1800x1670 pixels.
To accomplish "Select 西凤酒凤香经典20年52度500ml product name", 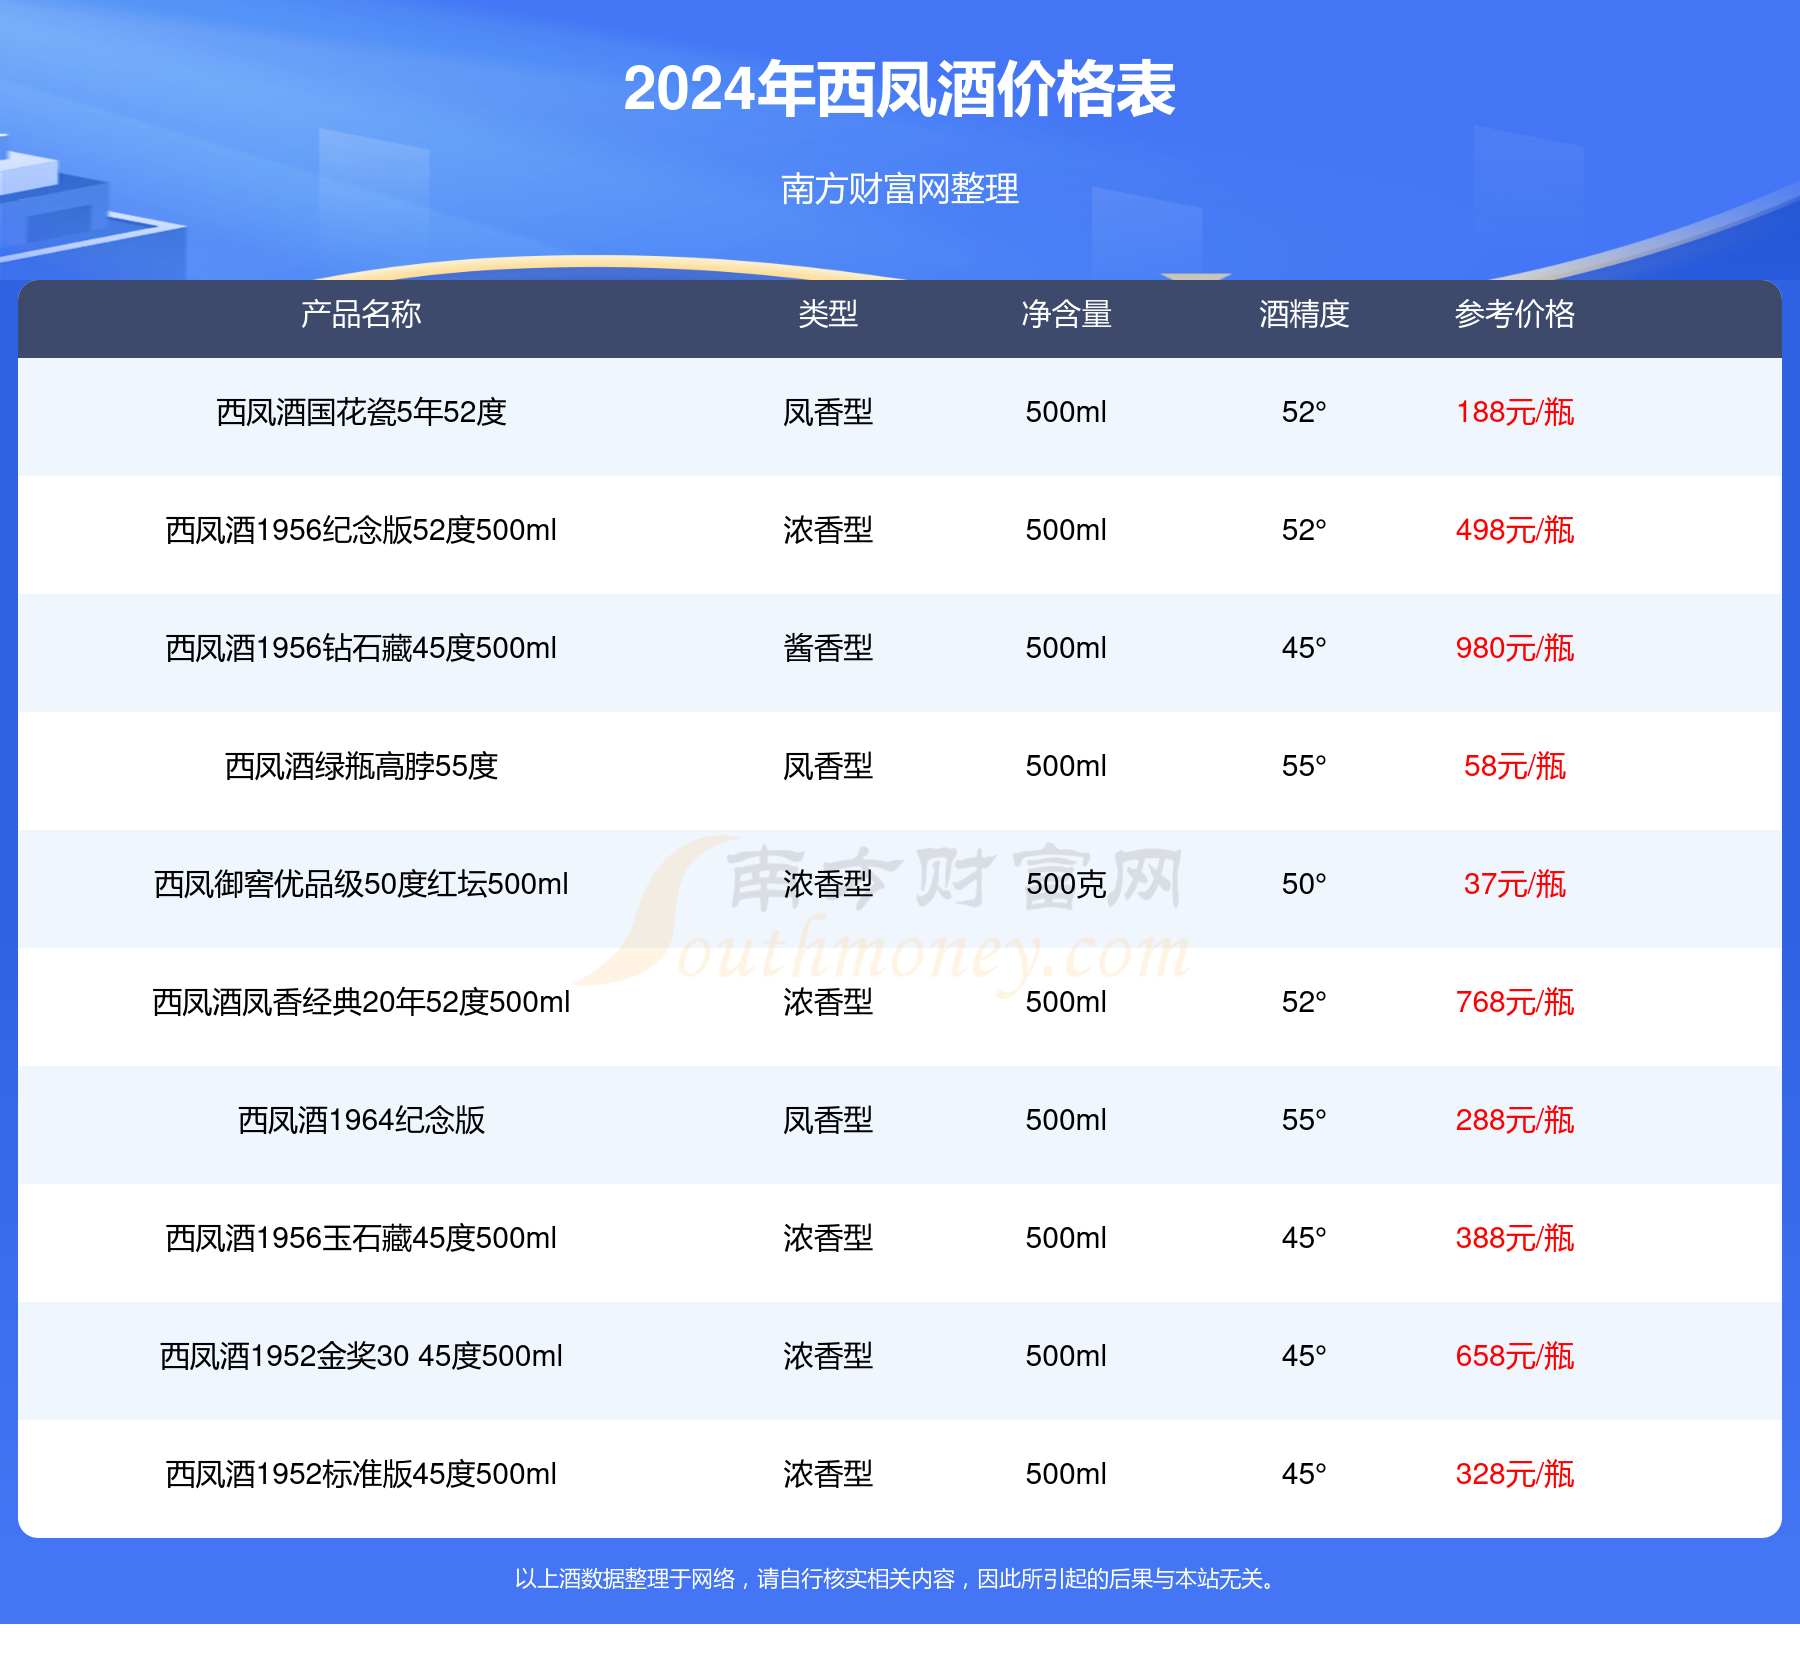I will (361, 1002).
